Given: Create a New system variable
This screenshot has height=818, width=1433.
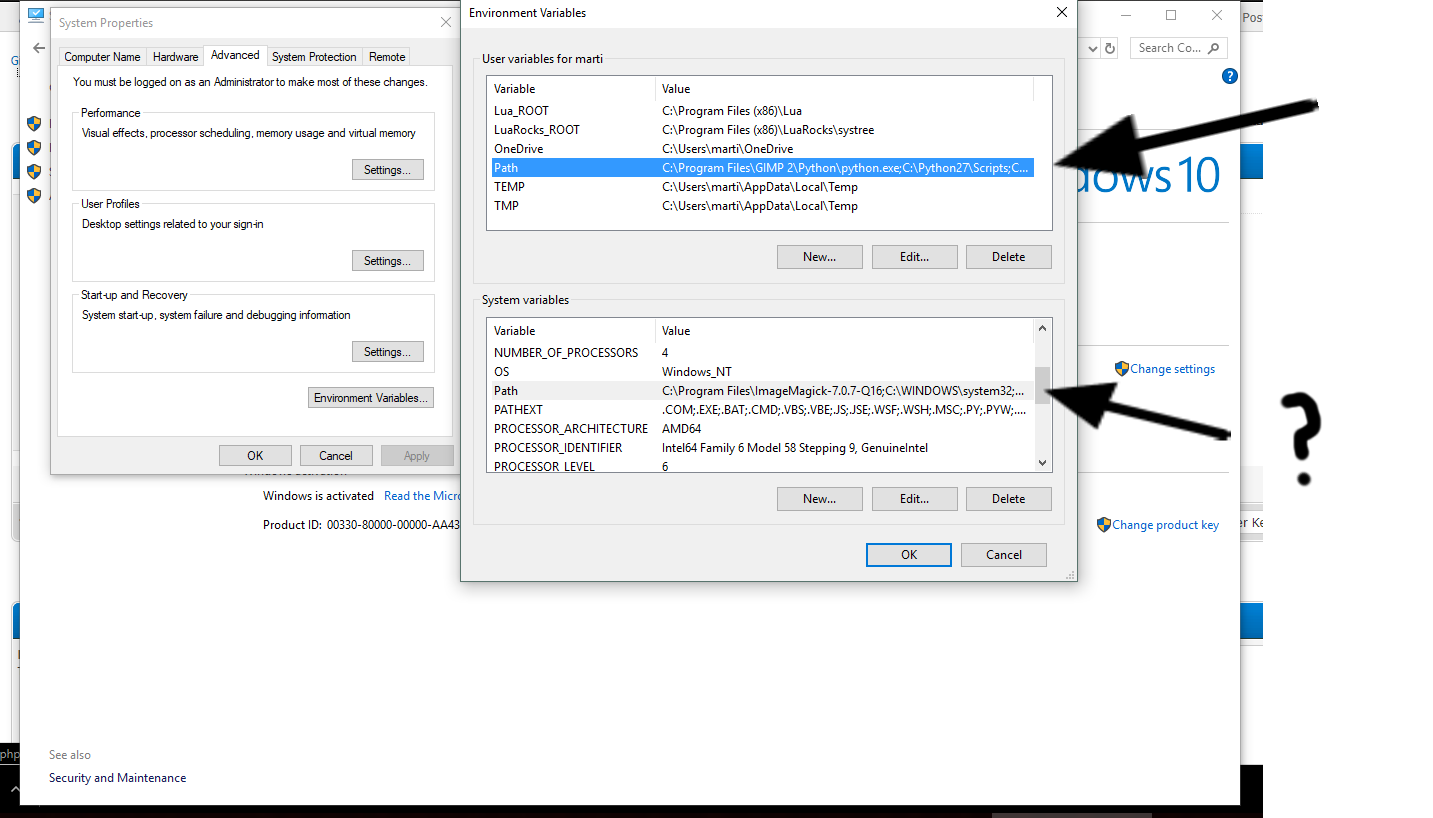Looking at the screenshot, I should click(819, 499).
